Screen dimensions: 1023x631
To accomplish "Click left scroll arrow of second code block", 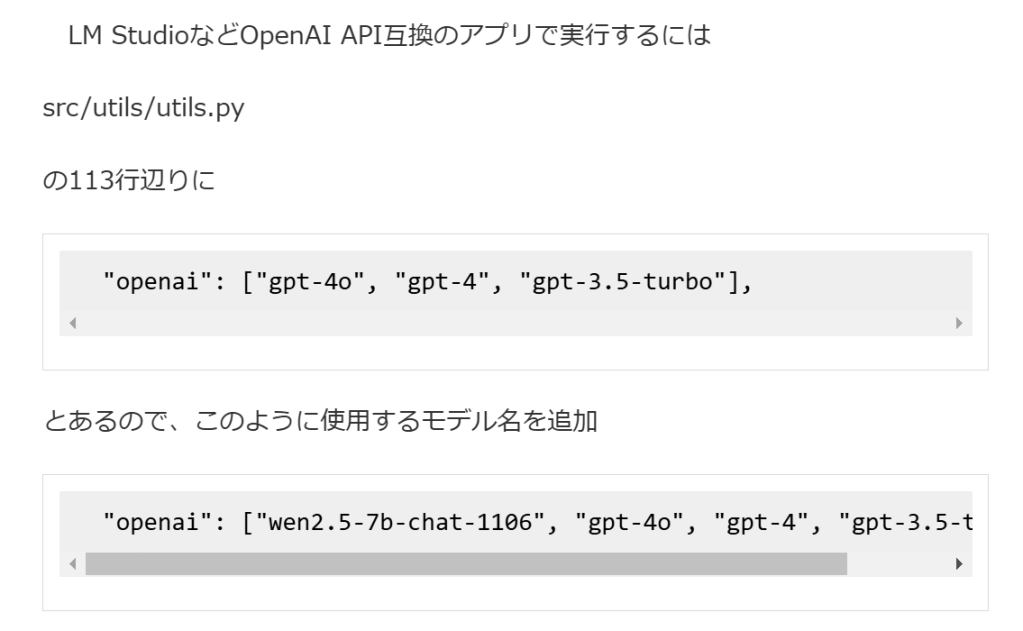I will pos(73,565).
